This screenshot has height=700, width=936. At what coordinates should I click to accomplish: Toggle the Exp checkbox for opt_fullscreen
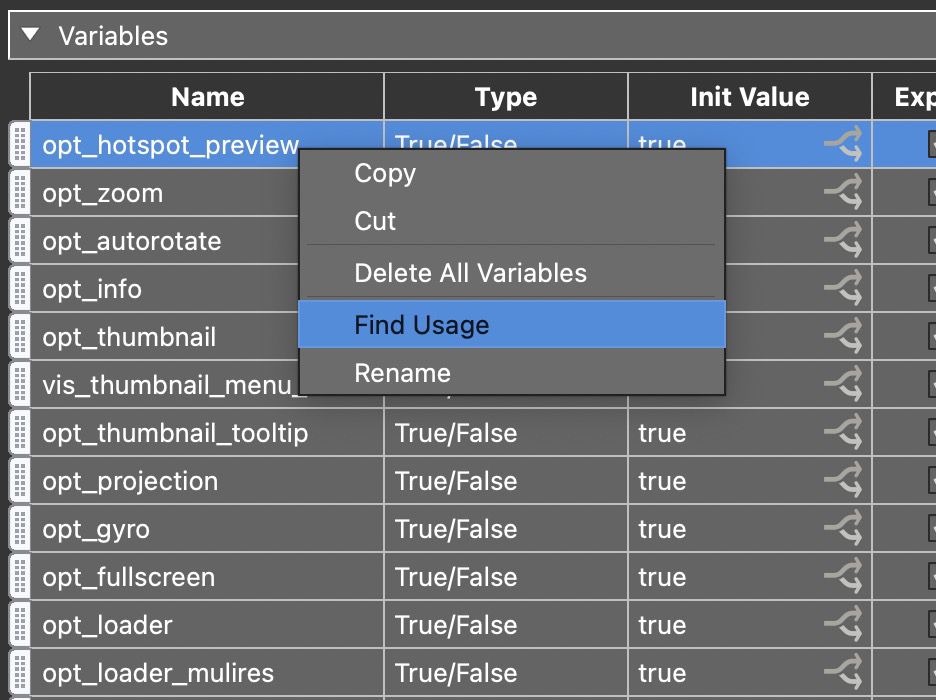coord(930,577)
